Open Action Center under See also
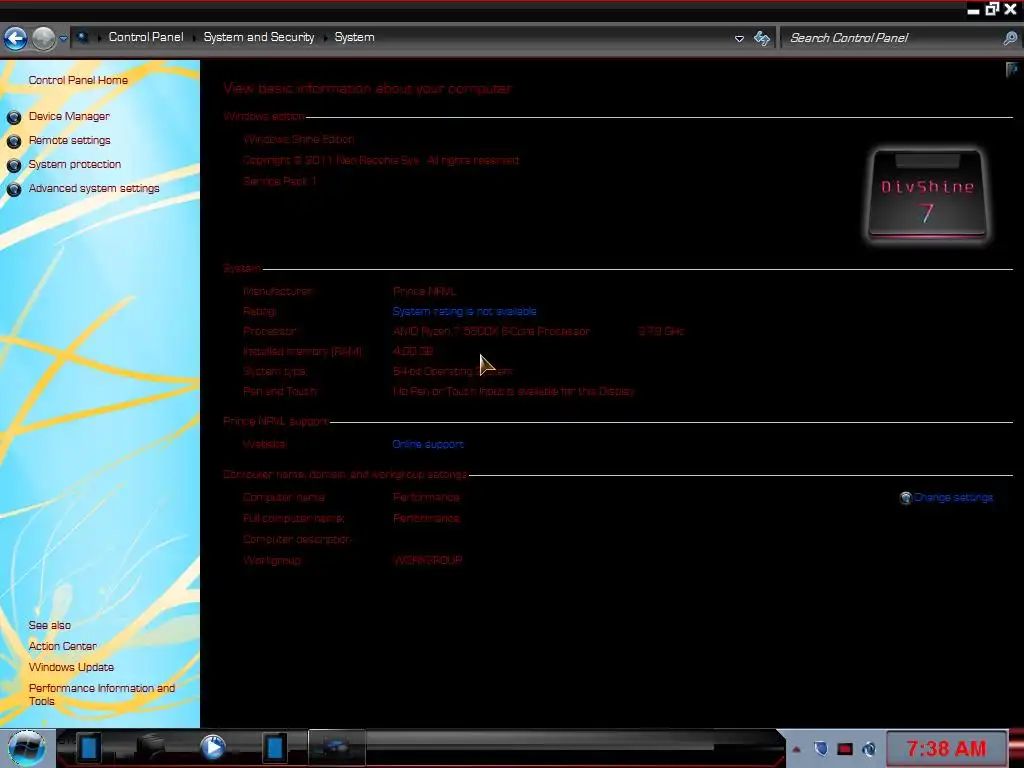Image resolution: width=1024 pixels, height=768 pixels. pyautogui.click(x=63, y=646)
